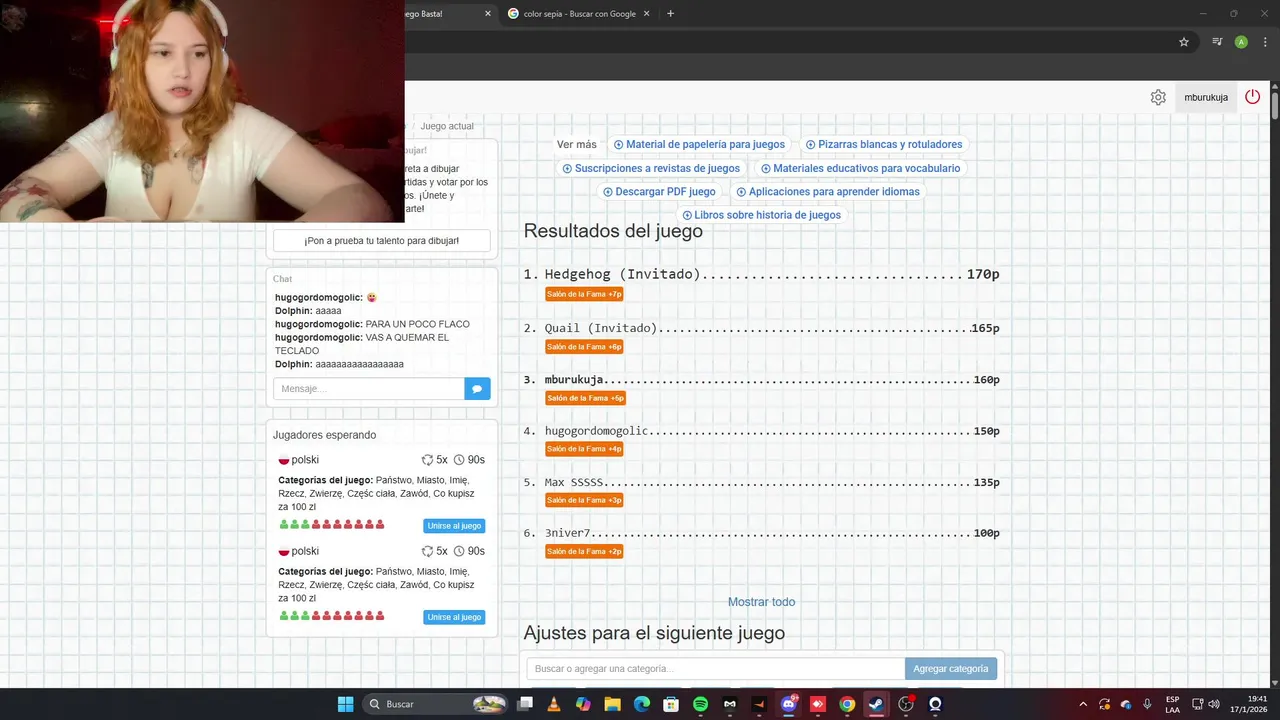Focus the category search field
The image size is (1280, 720).
point(716,669)
